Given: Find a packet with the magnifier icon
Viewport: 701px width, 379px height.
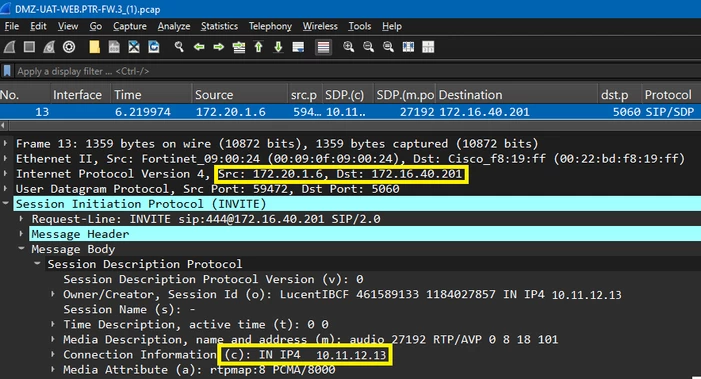Looking at the screenshot, I should tap(179, 47).
